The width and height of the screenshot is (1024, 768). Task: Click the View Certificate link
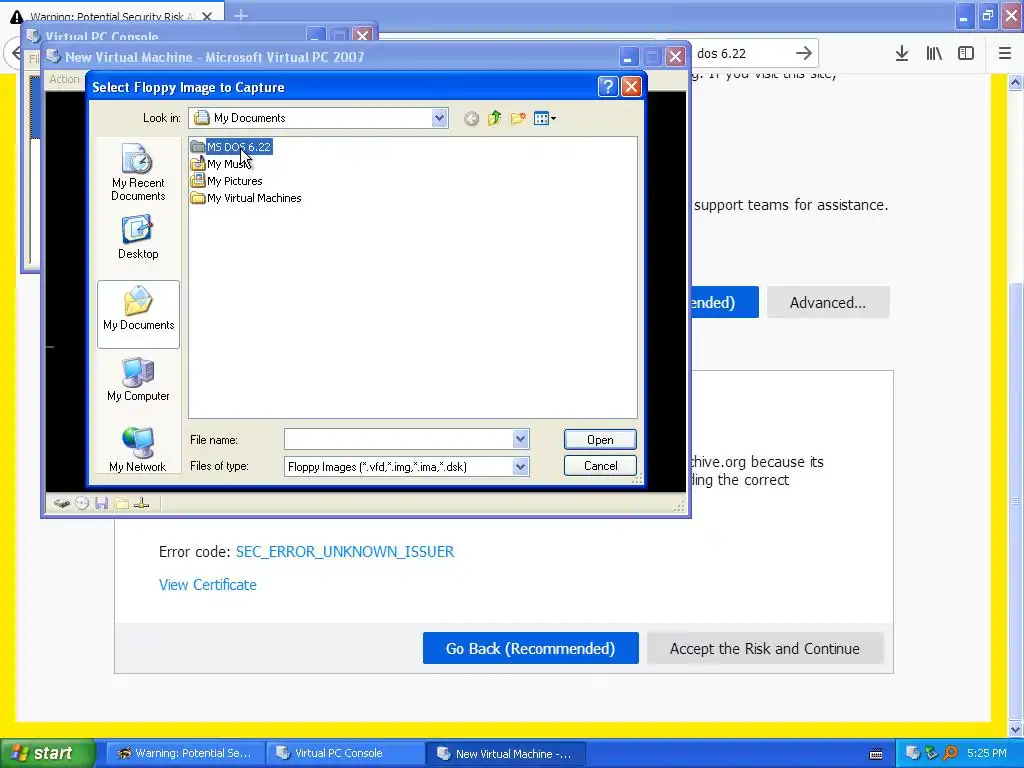tap(208, 584)
